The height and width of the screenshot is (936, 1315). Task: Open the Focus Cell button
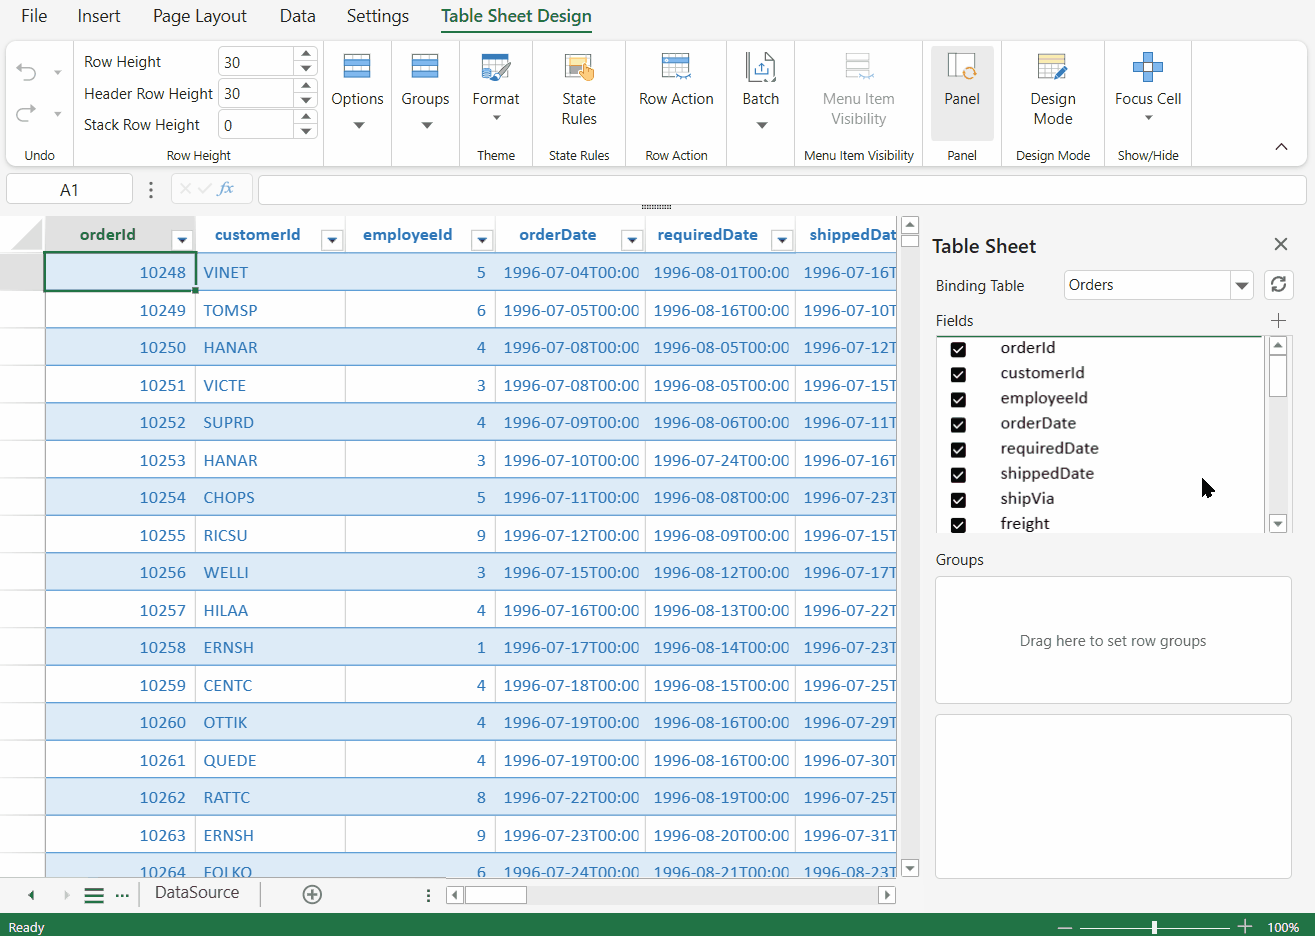[1148, 88]
